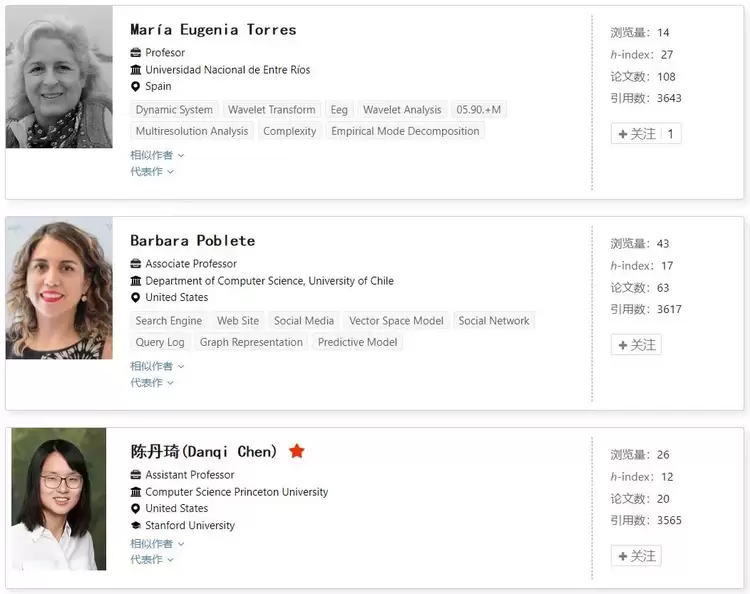Viewport: 750px width, 594px height.
Task: Follow María Eugenia Torres with 关注 button
Action: pyautogui.click(x=645, y=134)
